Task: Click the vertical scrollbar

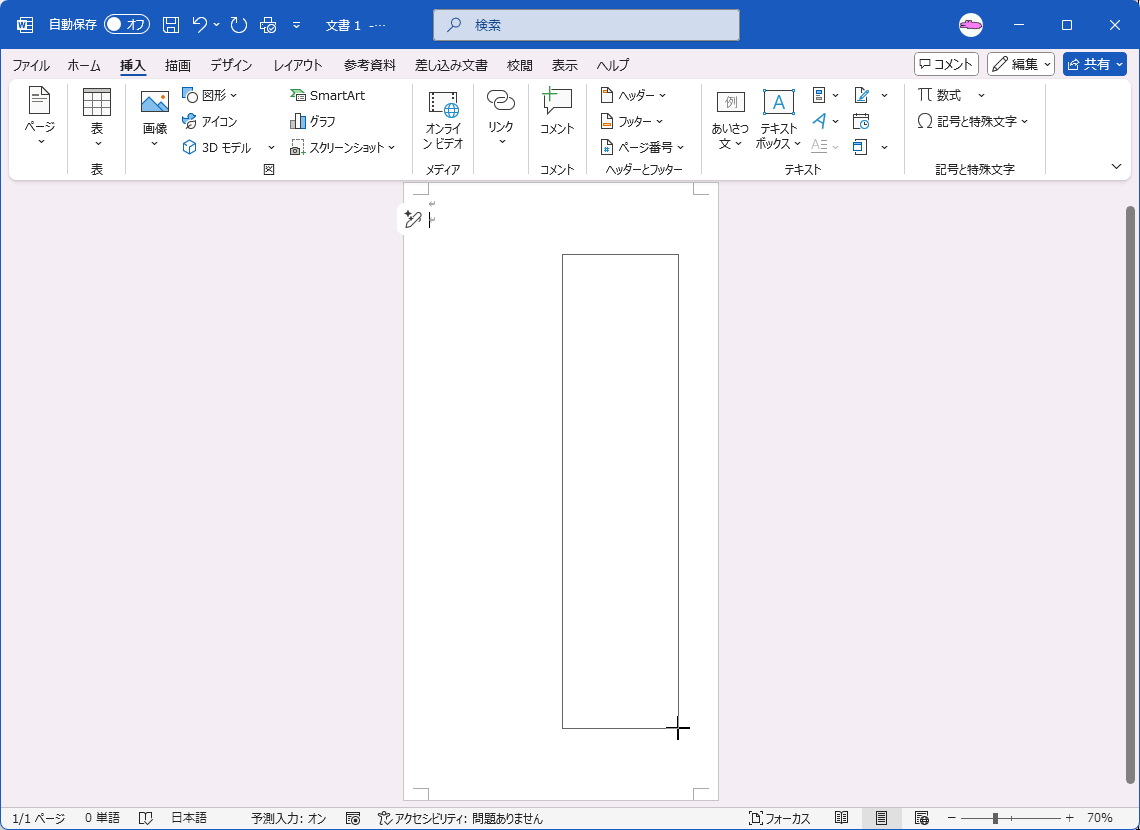Action: tap(1130, 494)
